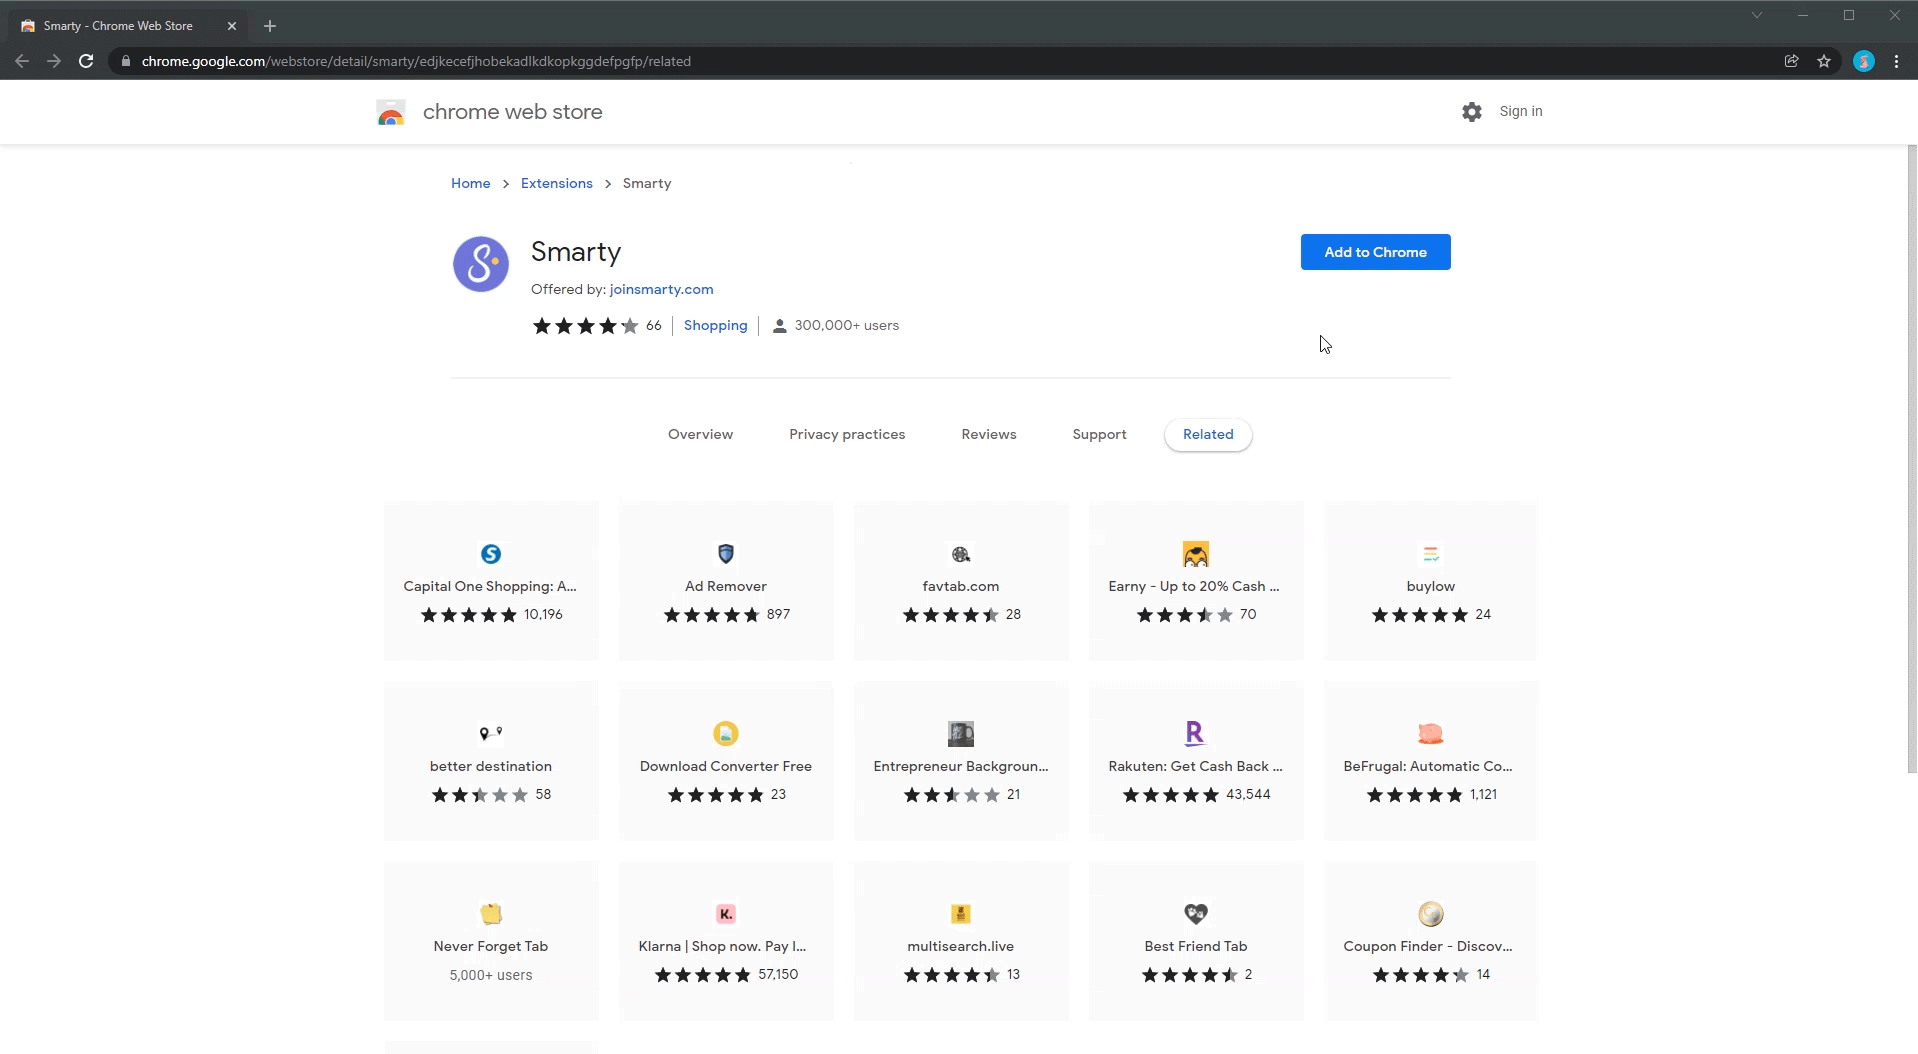Open the Ad Remover extension icon

click(726, 553)
